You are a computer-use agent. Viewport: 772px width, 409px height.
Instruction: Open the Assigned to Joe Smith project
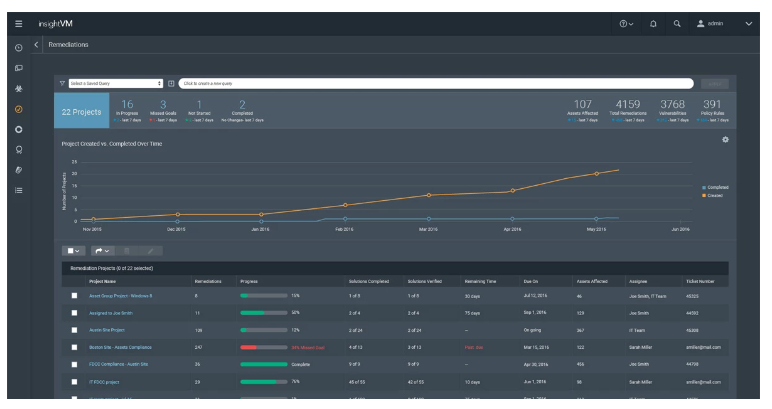(111, 313)
